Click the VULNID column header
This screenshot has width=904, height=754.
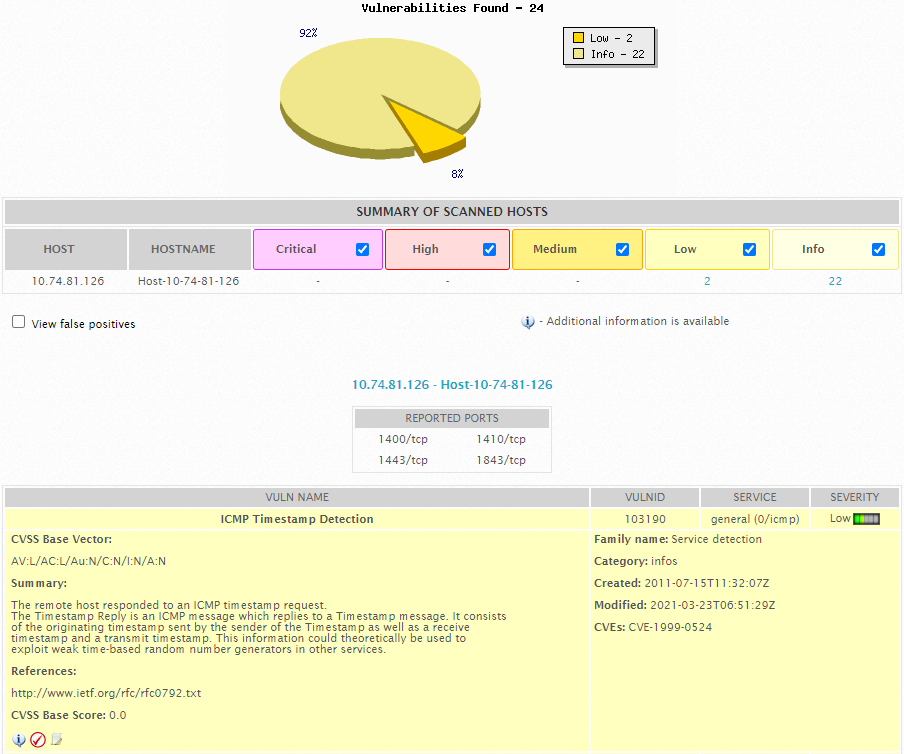coord(645,497)
